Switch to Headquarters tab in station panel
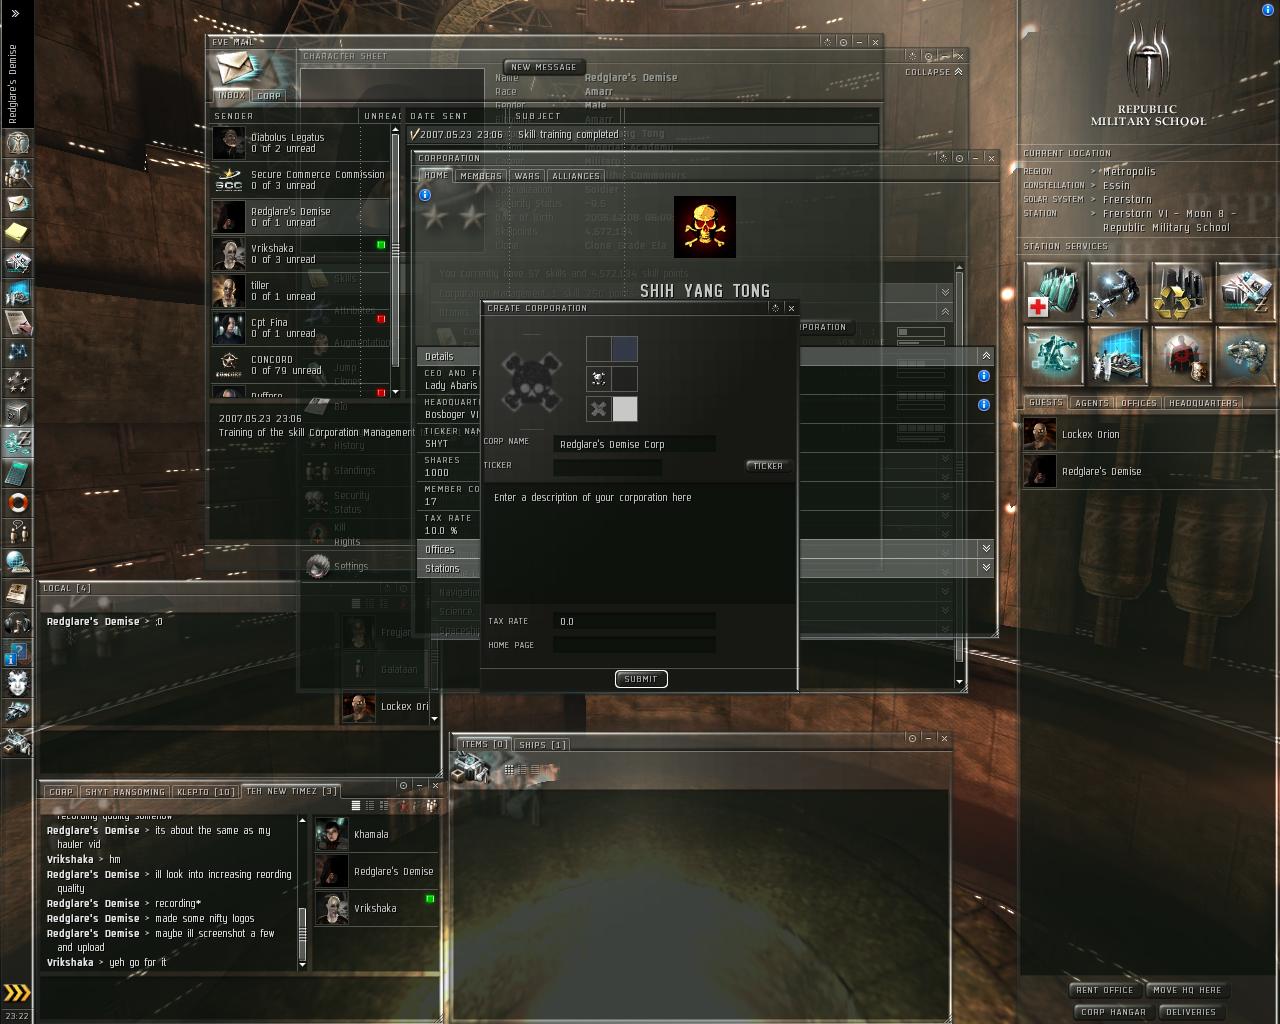Viewport: 1280px width, 1024px height. click(x=1203, y=403)
